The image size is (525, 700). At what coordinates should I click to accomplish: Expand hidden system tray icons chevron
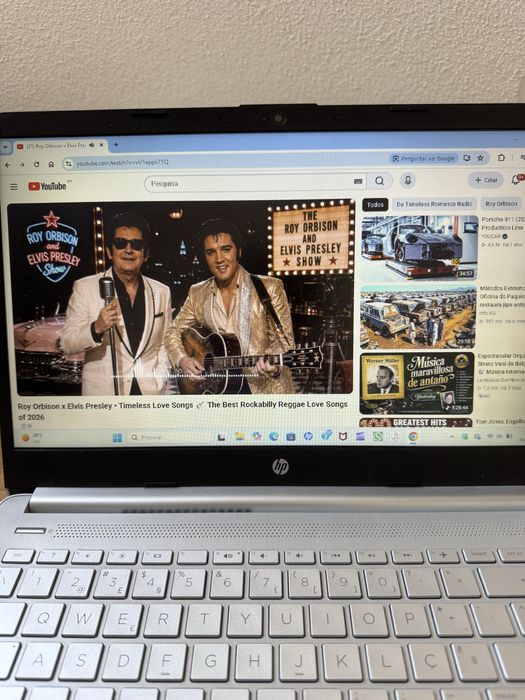452,436
